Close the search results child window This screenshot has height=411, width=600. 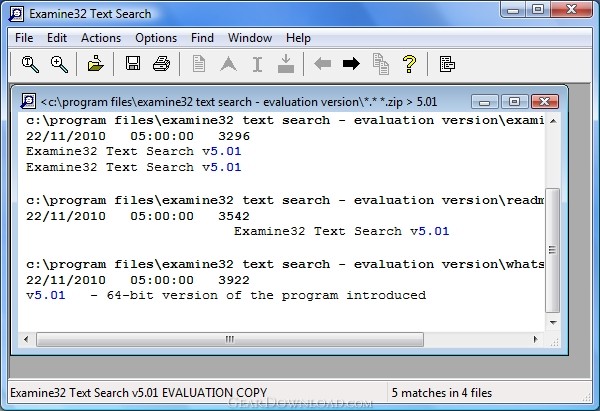point(544,102)
